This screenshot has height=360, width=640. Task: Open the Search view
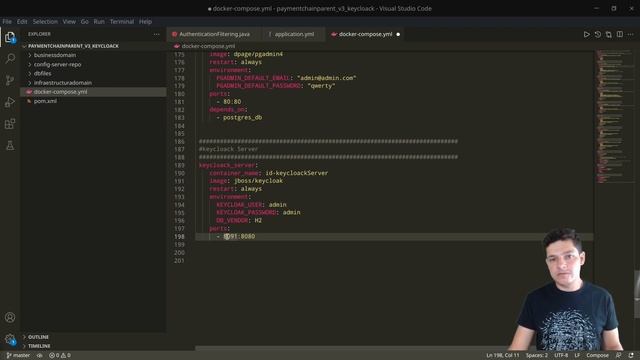(x=10, y=58)
